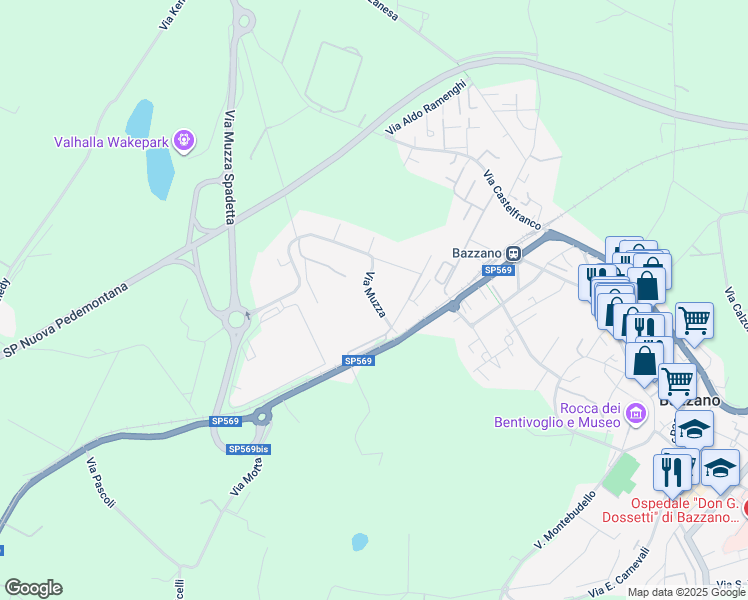
Task: Click the SP569 shield below Via Muzza
Action: [358, 361]
